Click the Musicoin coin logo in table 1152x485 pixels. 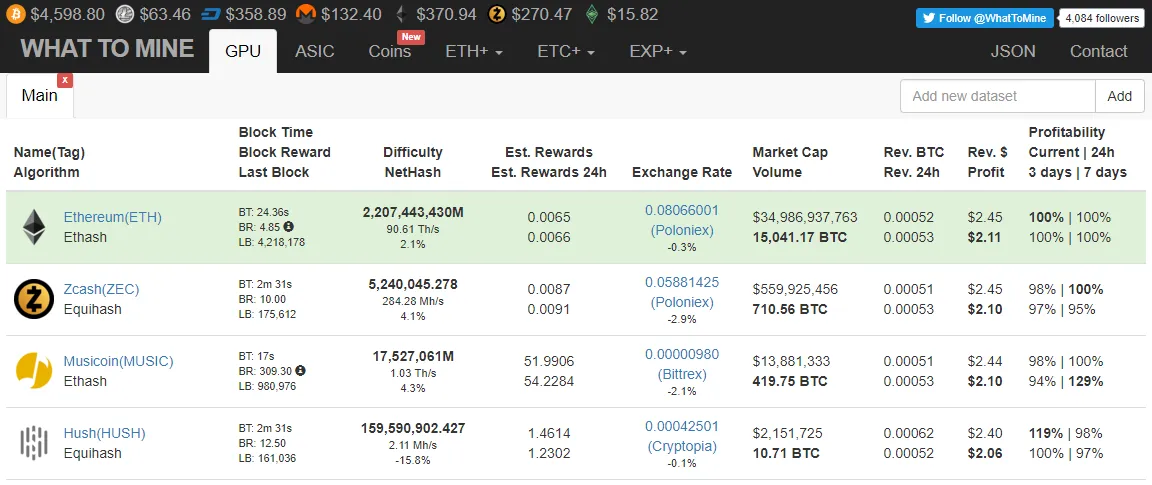point(34,370)
